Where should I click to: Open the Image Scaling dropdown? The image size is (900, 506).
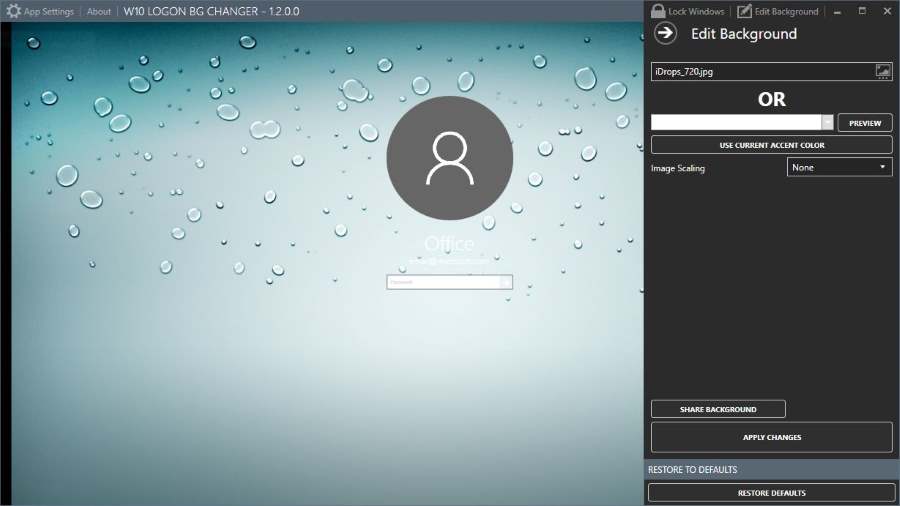tap(839, 167)
